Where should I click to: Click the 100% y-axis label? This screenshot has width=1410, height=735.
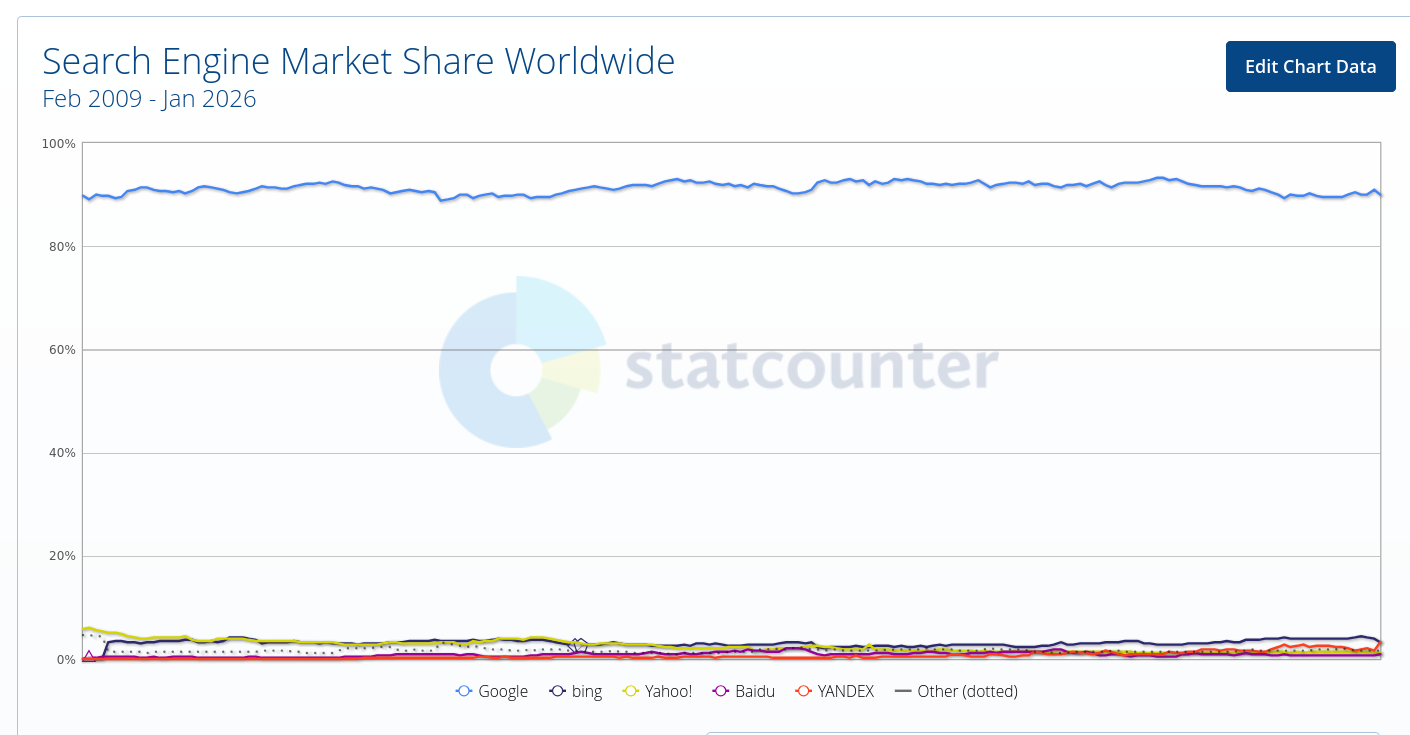tap(58, 144)
